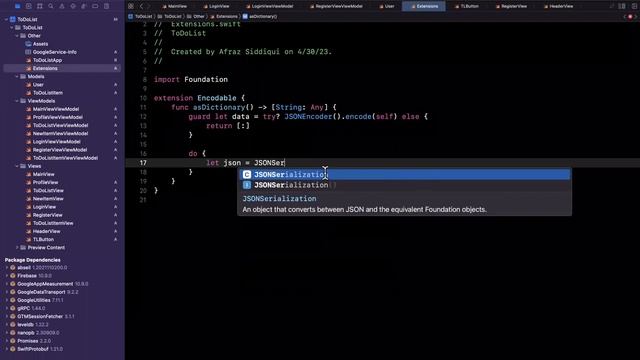
Task: Open the Bookmarks navigator icon
Action: pyautogui.click(x=40, y=6)
